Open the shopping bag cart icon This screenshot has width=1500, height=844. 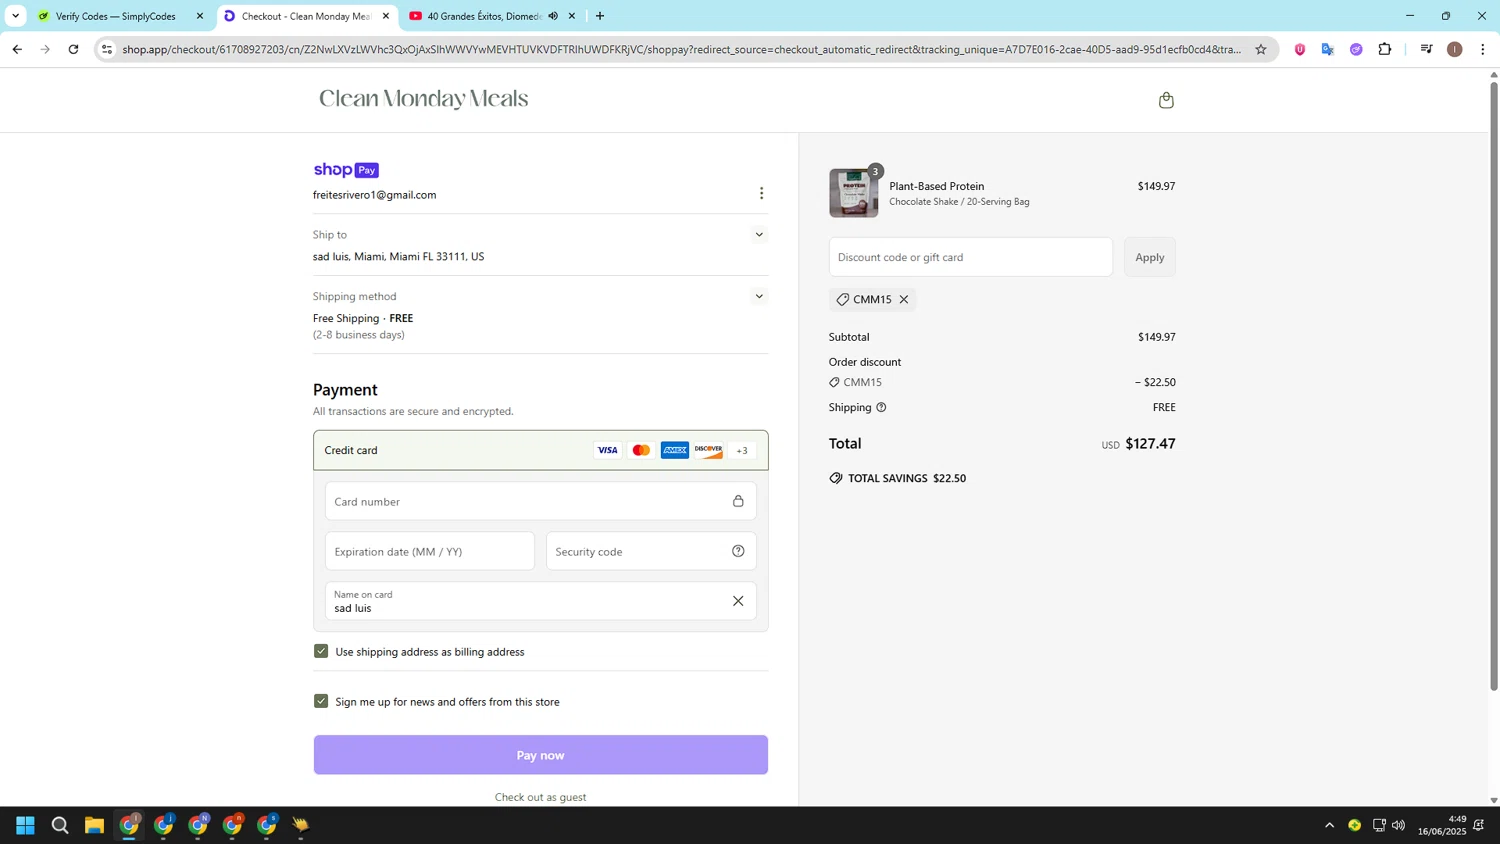1166,100
